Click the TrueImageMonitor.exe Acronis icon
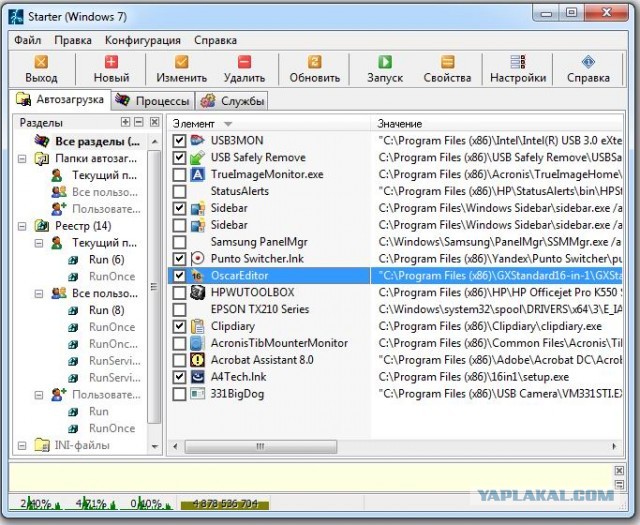Image resolution: width=640 pixels, height=525 pixels. point(198,174)
